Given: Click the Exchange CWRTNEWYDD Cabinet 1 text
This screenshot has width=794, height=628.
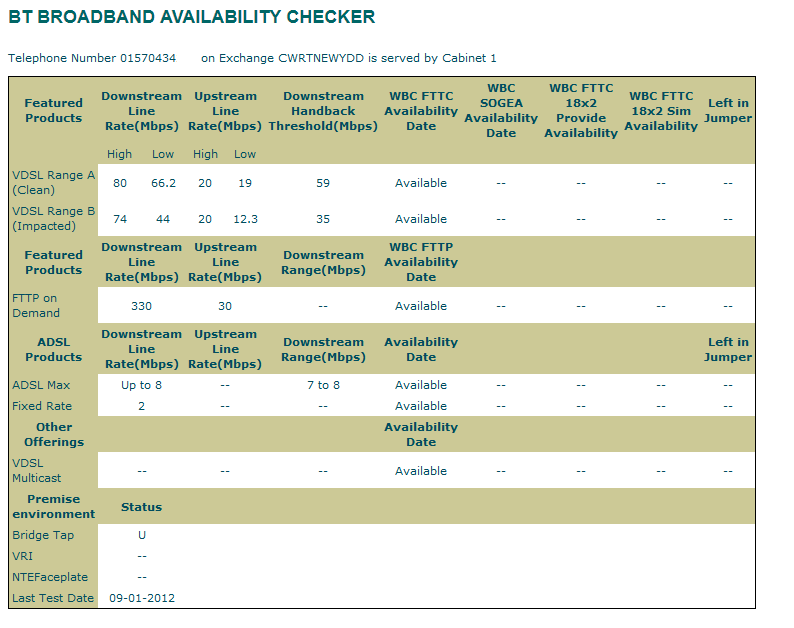Looking at the screenshot, I should [x=349, y=58].
